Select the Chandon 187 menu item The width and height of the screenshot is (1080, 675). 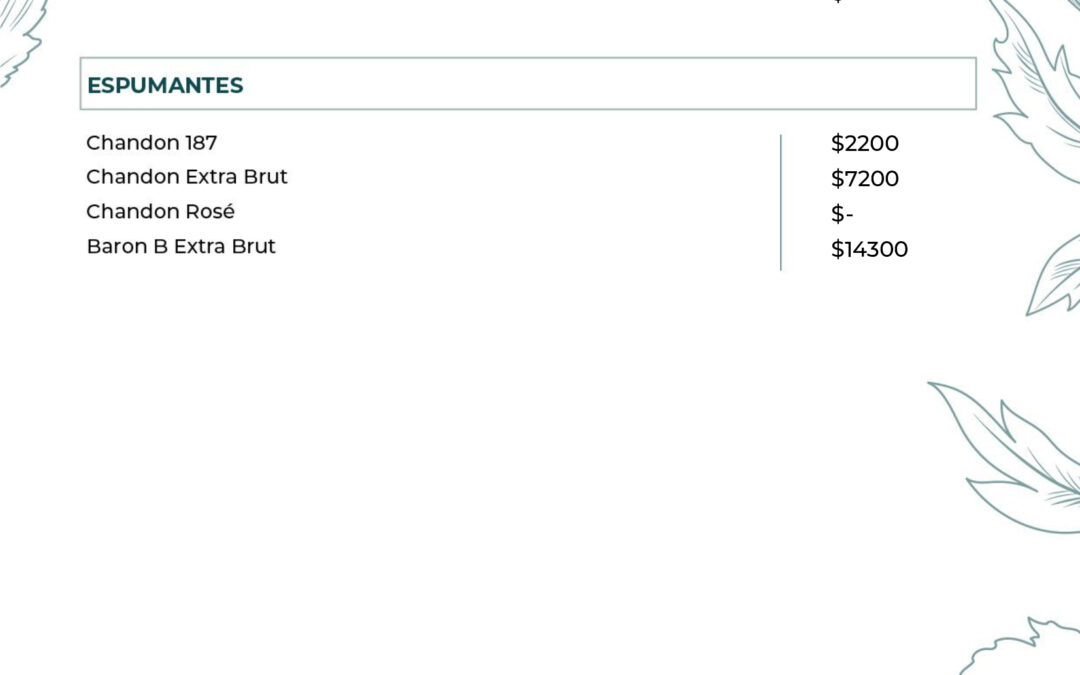coord(152,143)
